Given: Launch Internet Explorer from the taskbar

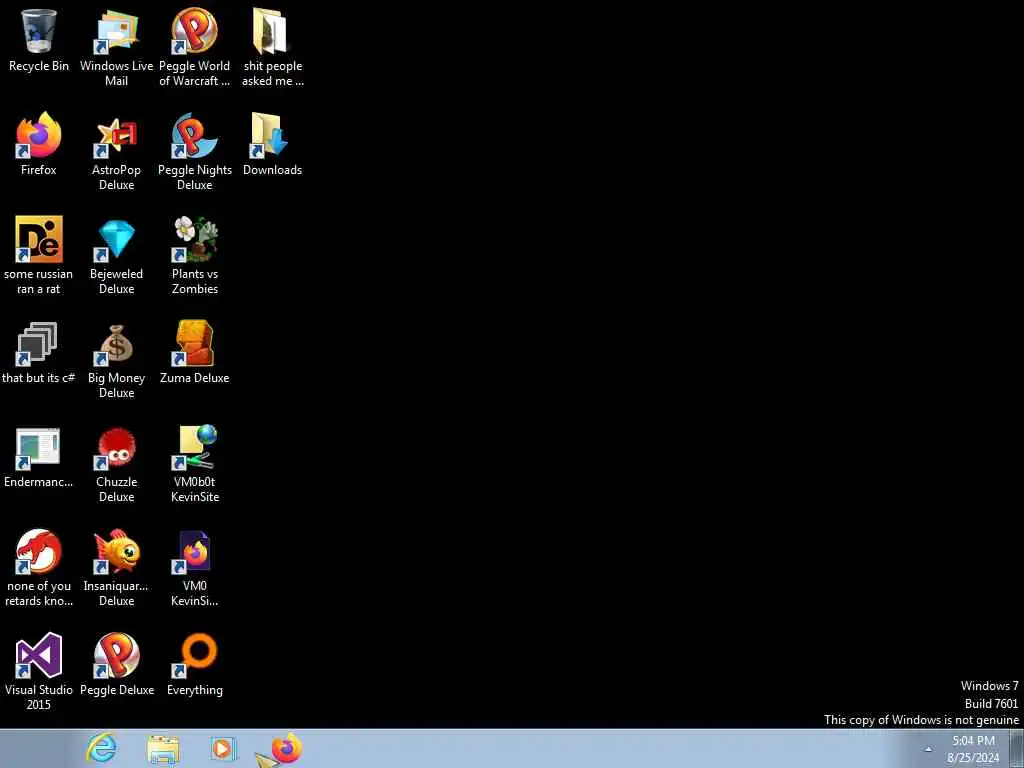Looking at the screenshot, I should coord(102,748).
